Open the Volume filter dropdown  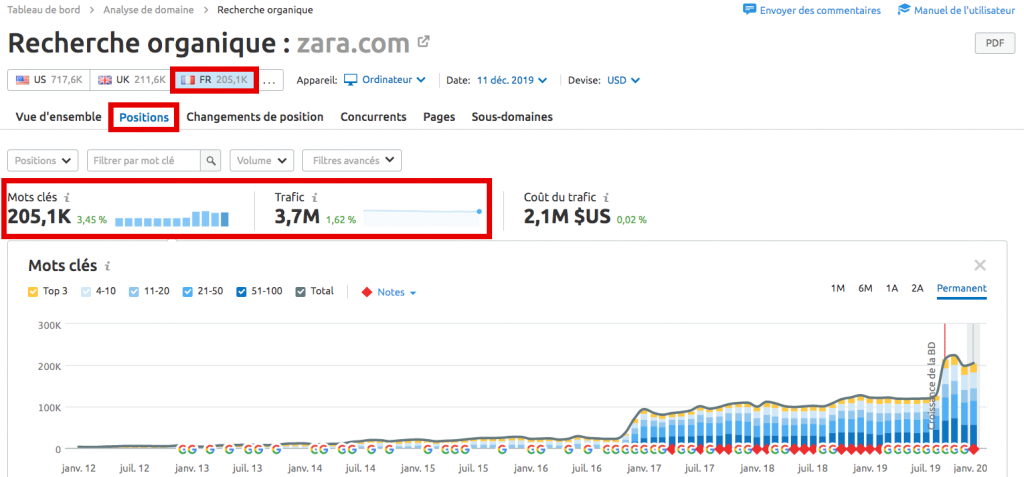262,160
